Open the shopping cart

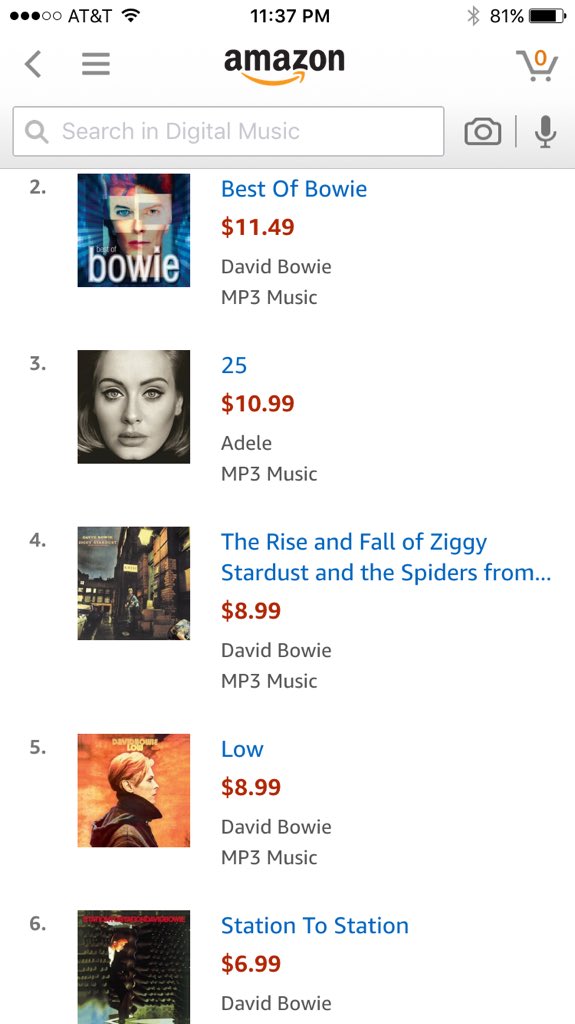tap(536, 65)
